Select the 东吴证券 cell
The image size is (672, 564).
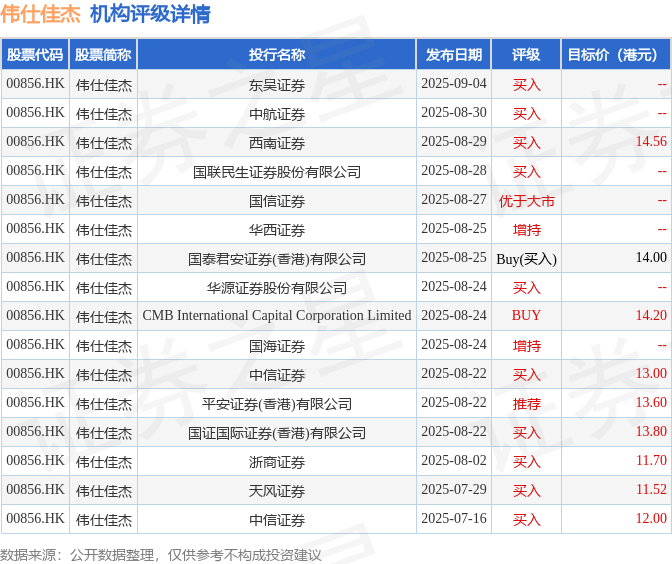[277, 85]
